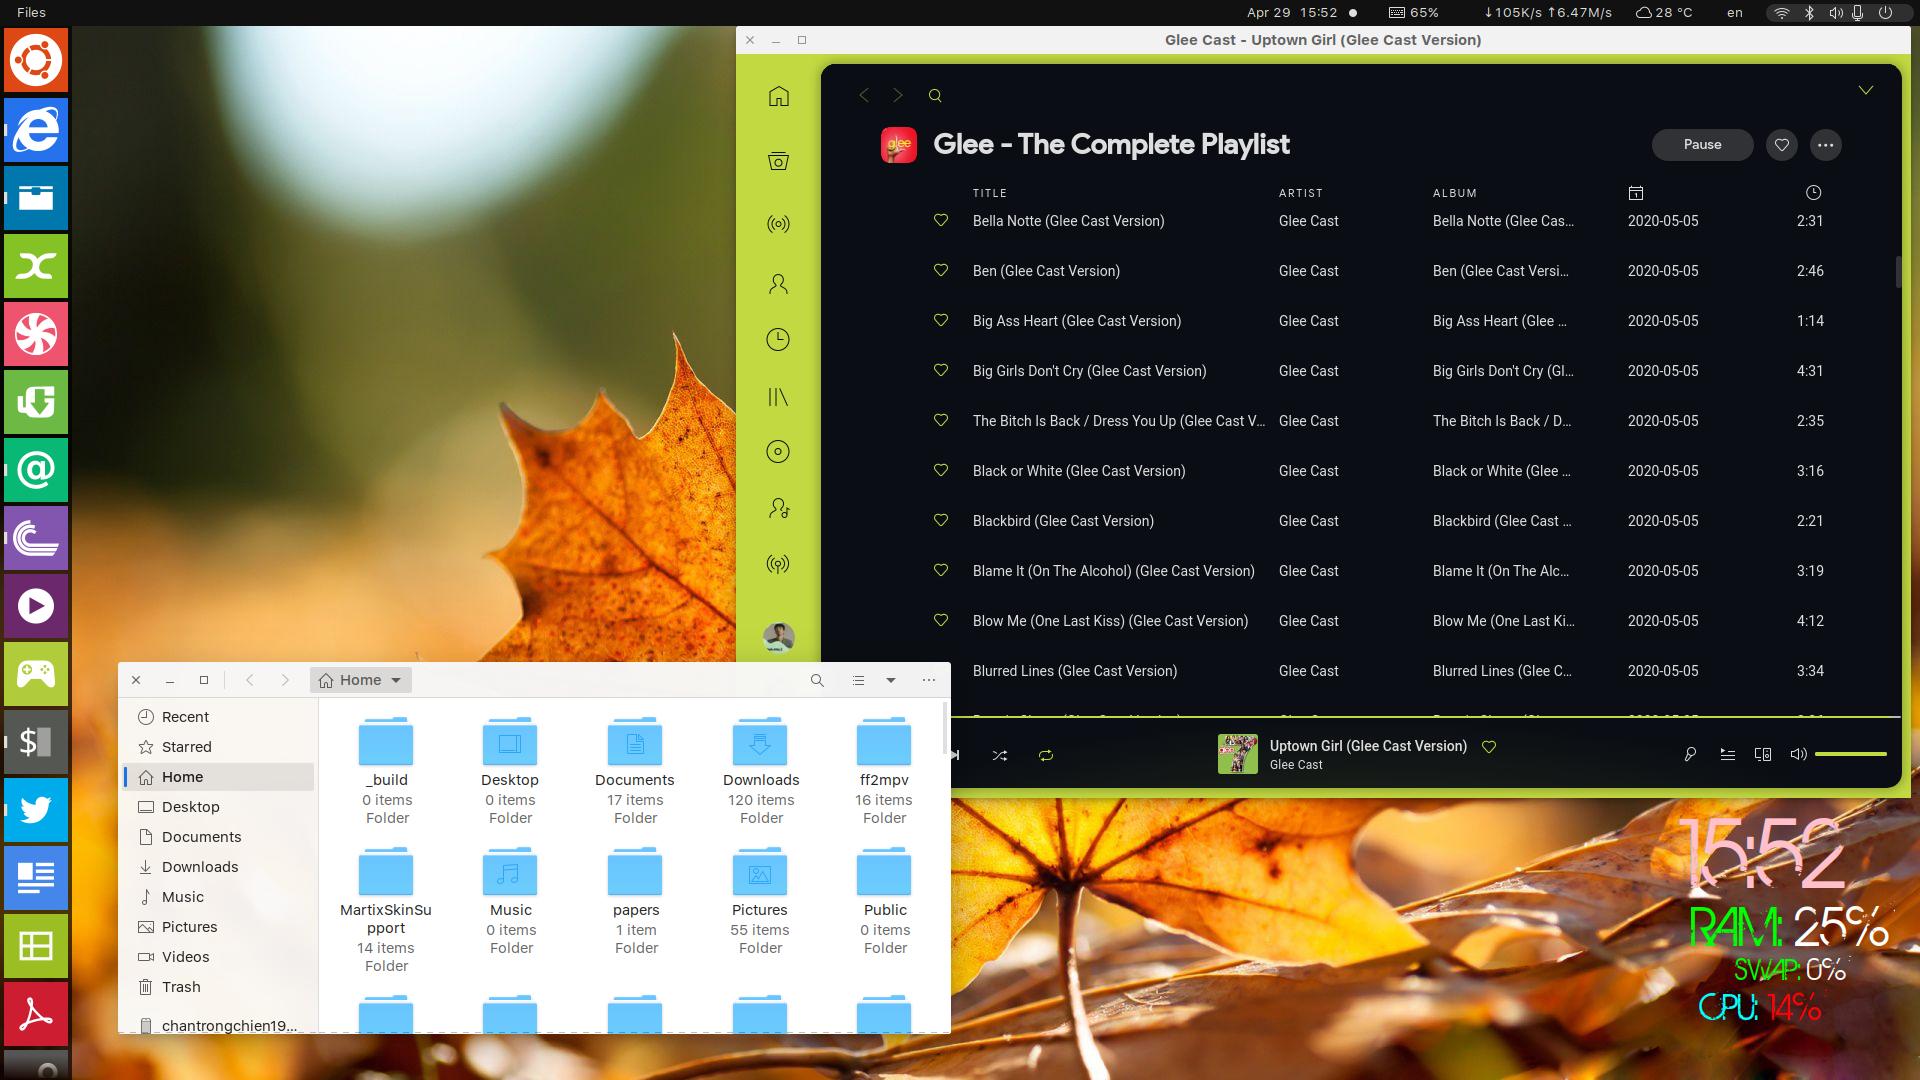Sort playlist by ALBUM column
Viewport: 1920px width, 1080px height.
pyautogui.click(x=1455, y=193)
